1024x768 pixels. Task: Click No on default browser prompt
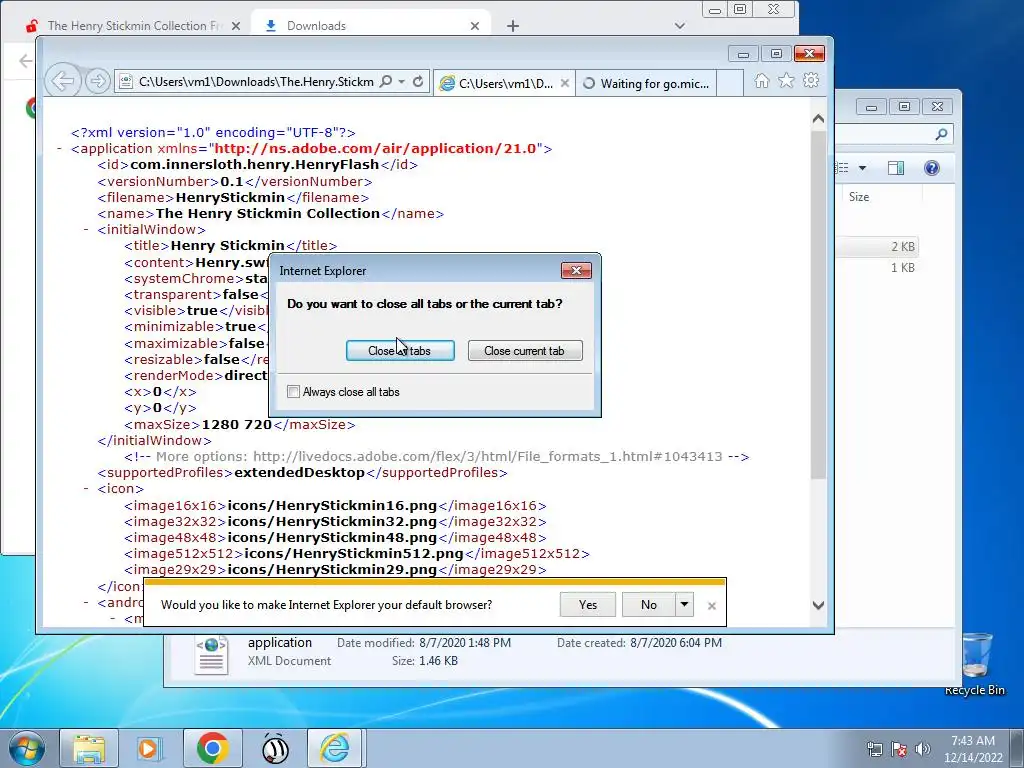pyautogui.click(x=648, y=605)
